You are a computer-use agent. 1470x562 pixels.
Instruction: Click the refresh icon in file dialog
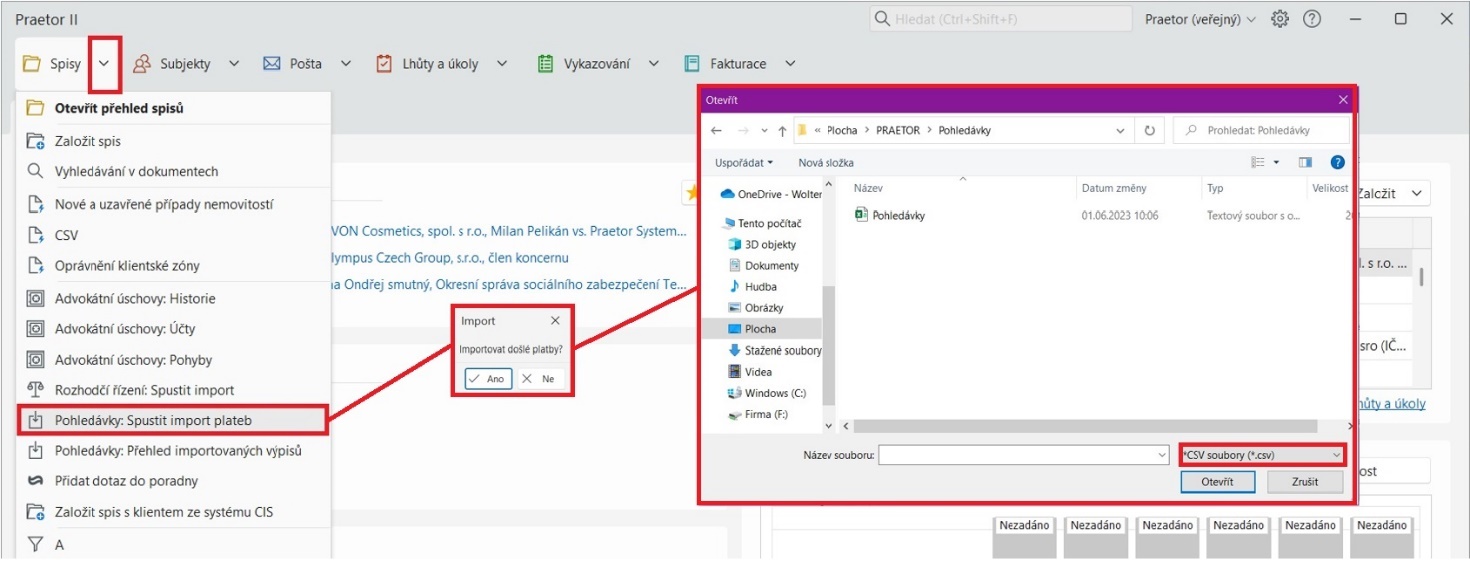coord(1150,130)
